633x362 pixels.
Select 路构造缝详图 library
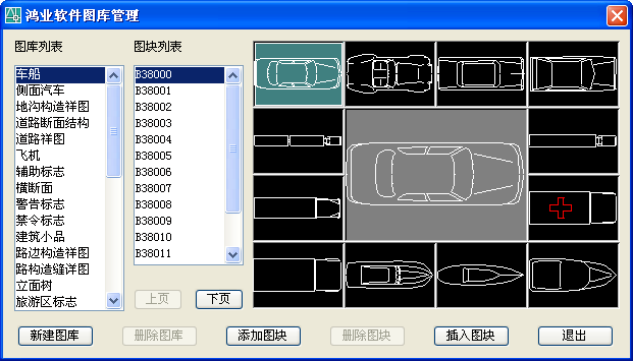[60, 269]
